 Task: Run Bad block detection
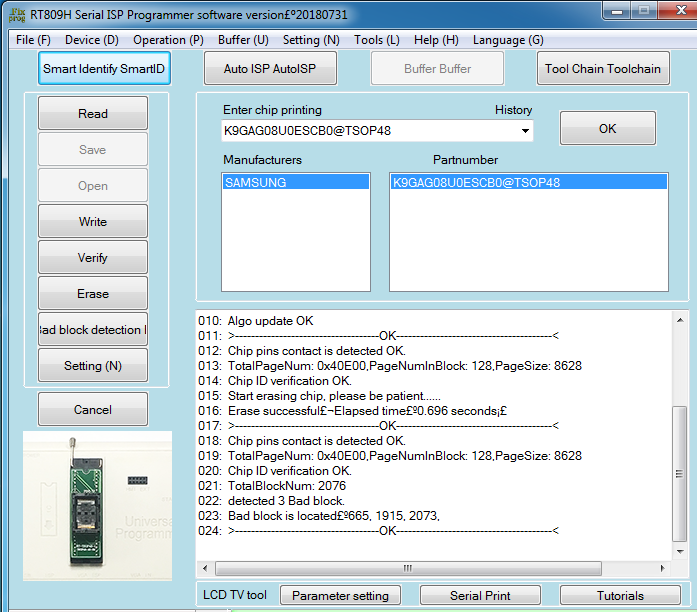(x=93, y=329)
